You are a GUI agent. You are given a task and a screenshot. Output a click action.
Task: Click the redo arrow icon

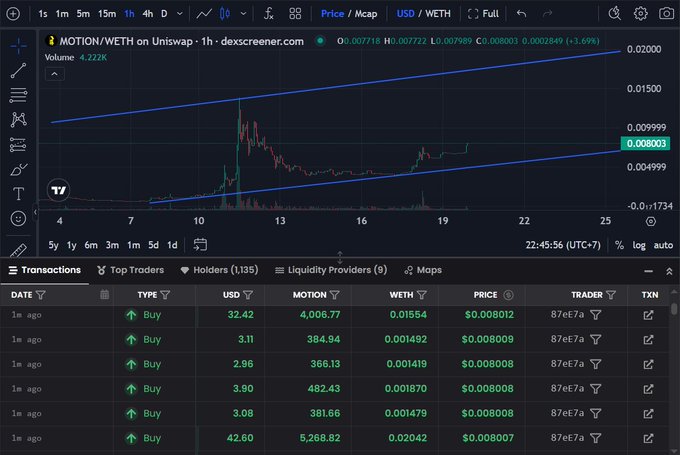(x=547, y=14)
